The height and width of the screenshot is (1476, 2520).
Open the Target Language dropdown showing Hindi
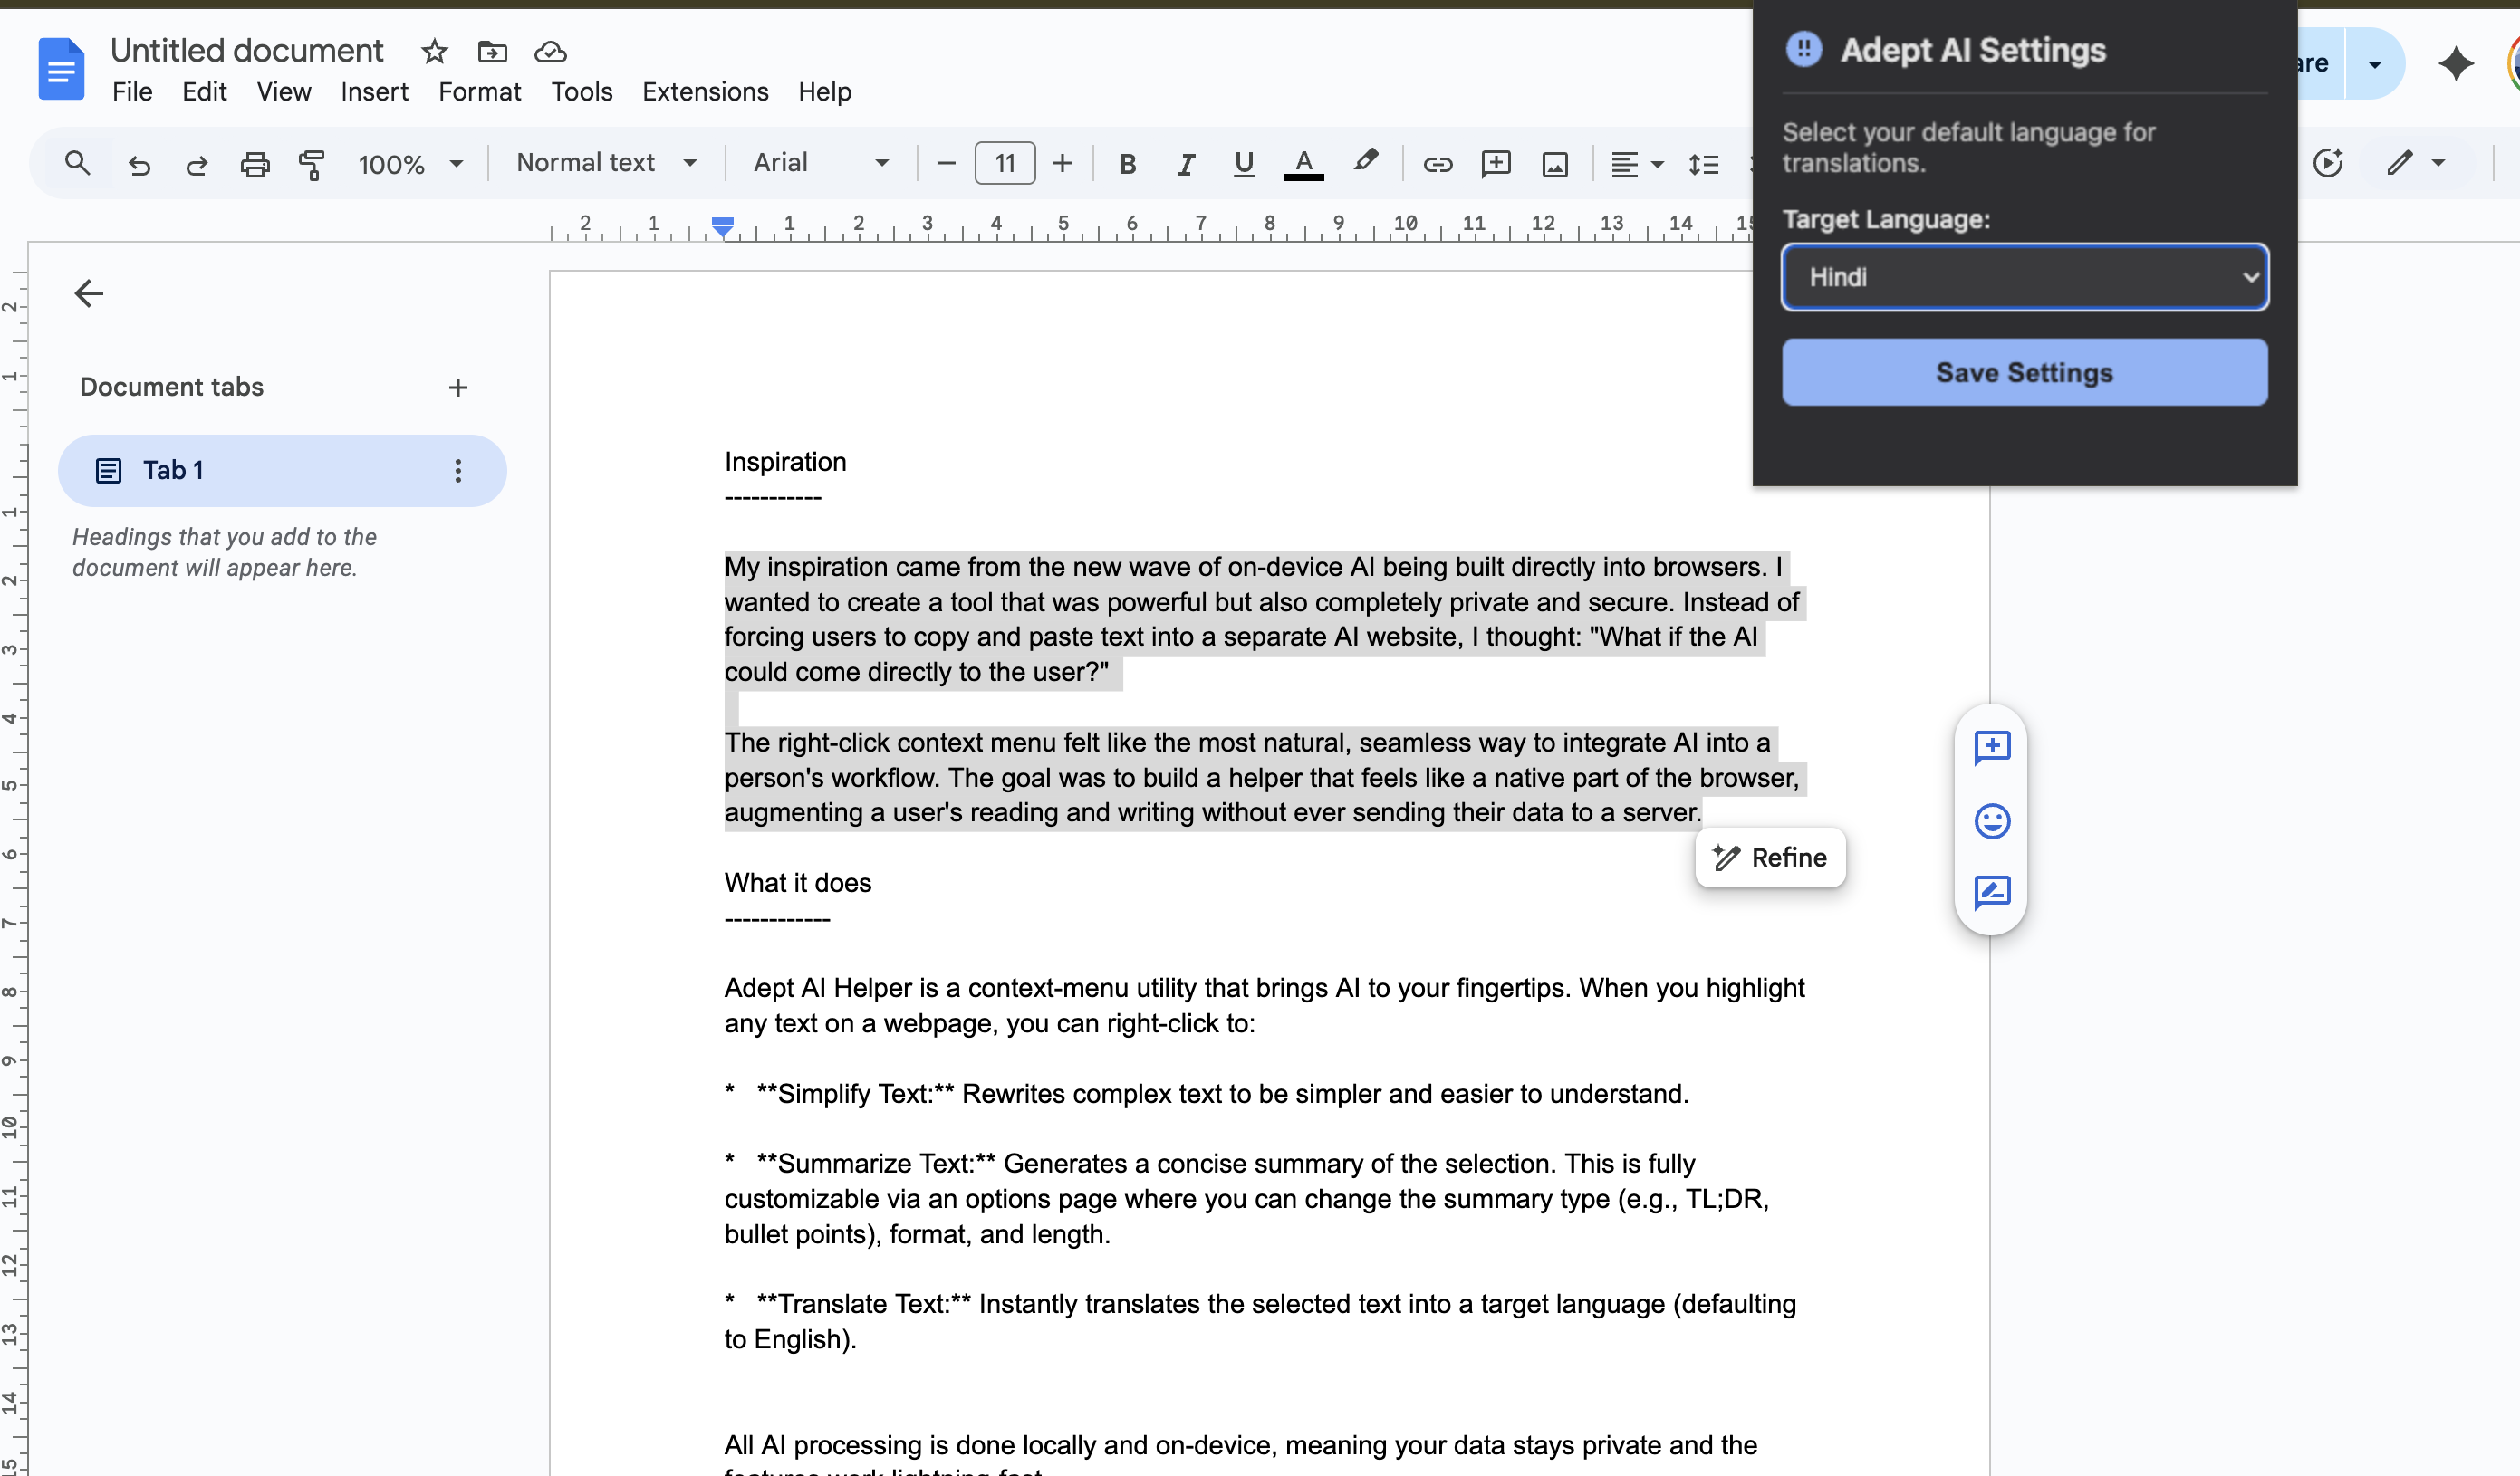(2024, 277)
